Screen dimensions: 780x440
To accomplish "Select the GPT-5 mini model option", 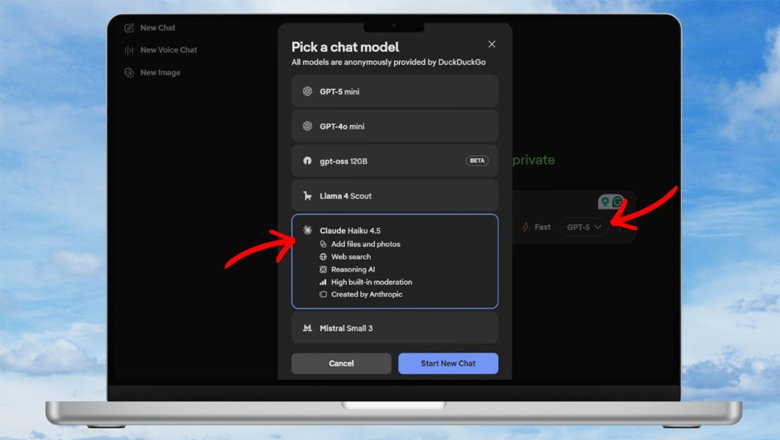I will (395, 91).
